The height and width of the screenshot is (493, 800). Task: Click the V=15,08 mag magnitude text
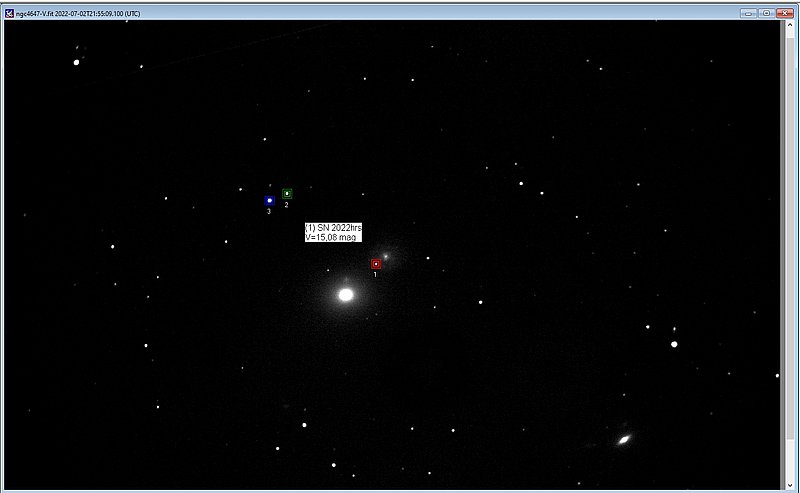click(x=330, y=238)
